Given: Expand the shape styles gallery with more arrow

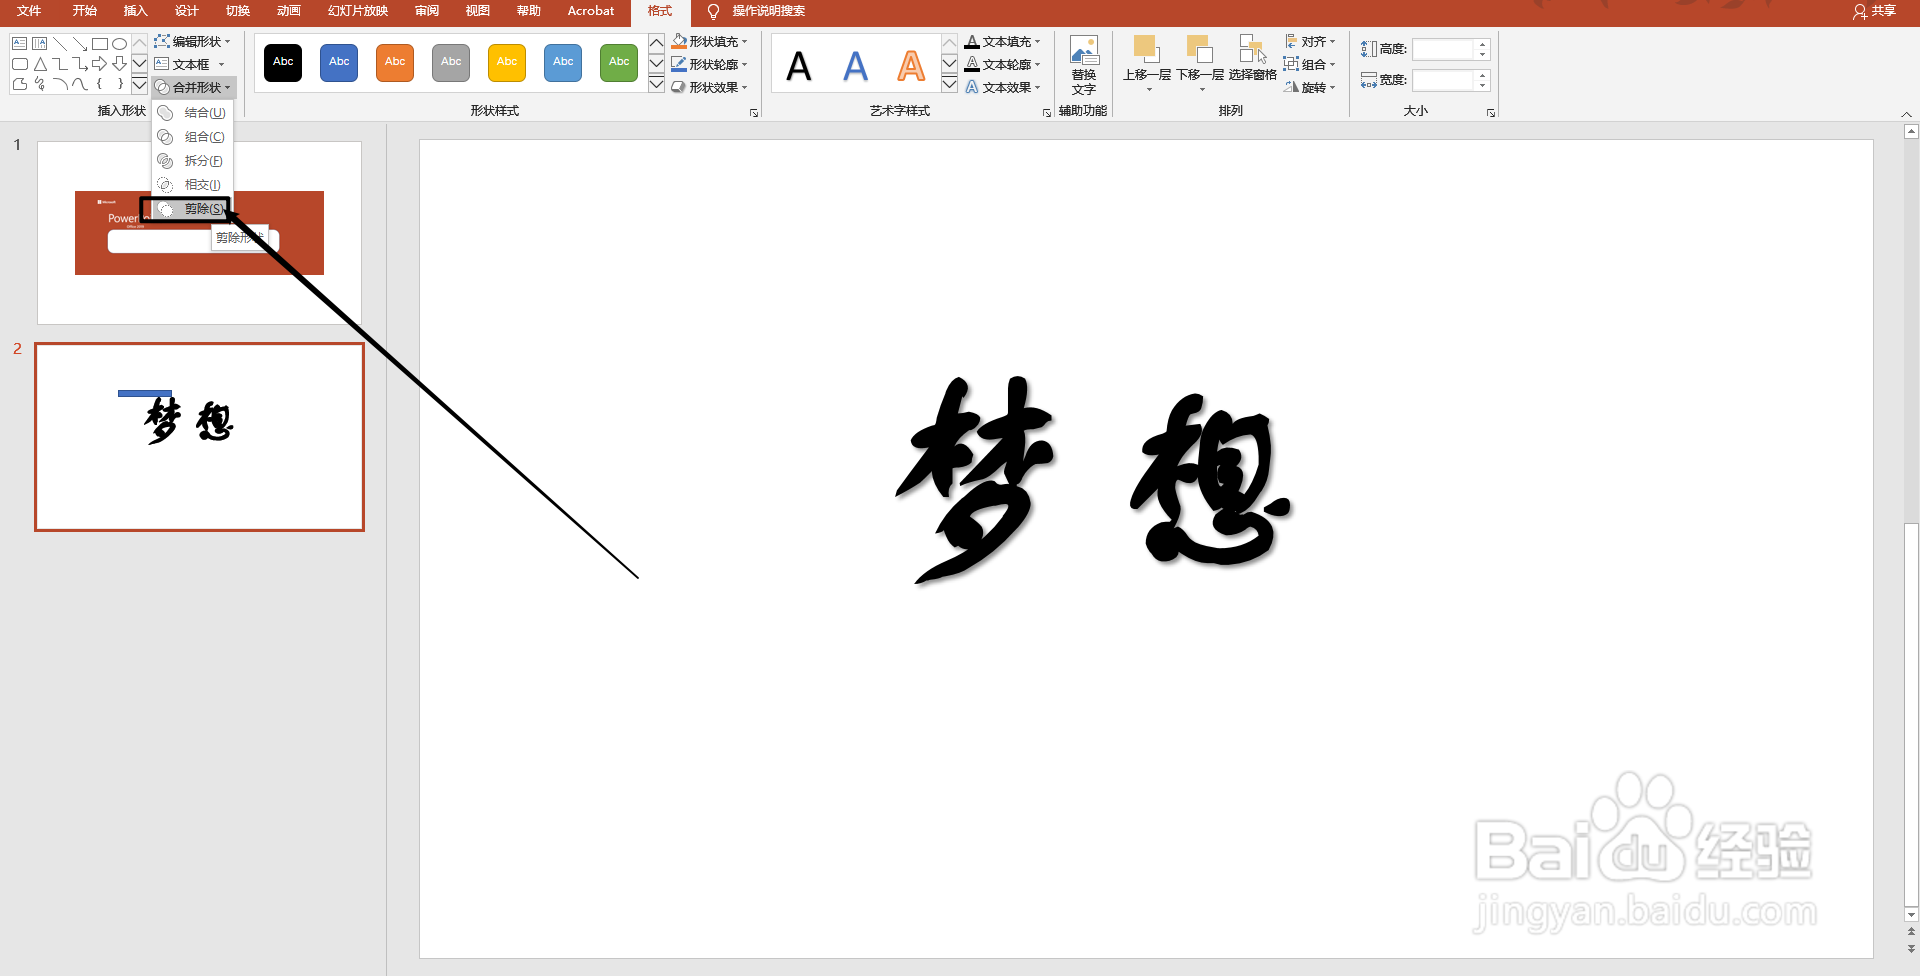Looking at the screenshot, I should pyautogui.click(x=656, y=85).
